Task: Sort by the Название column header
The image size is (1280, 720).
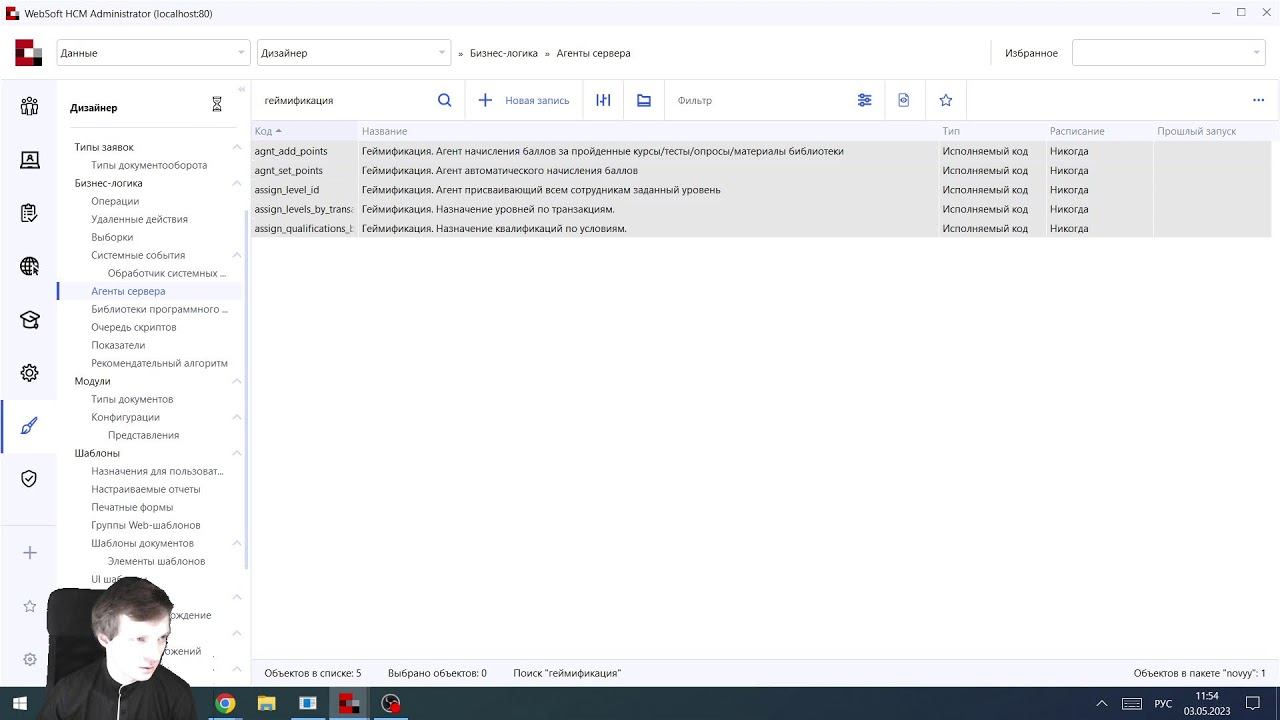Action: coord(648,131)
